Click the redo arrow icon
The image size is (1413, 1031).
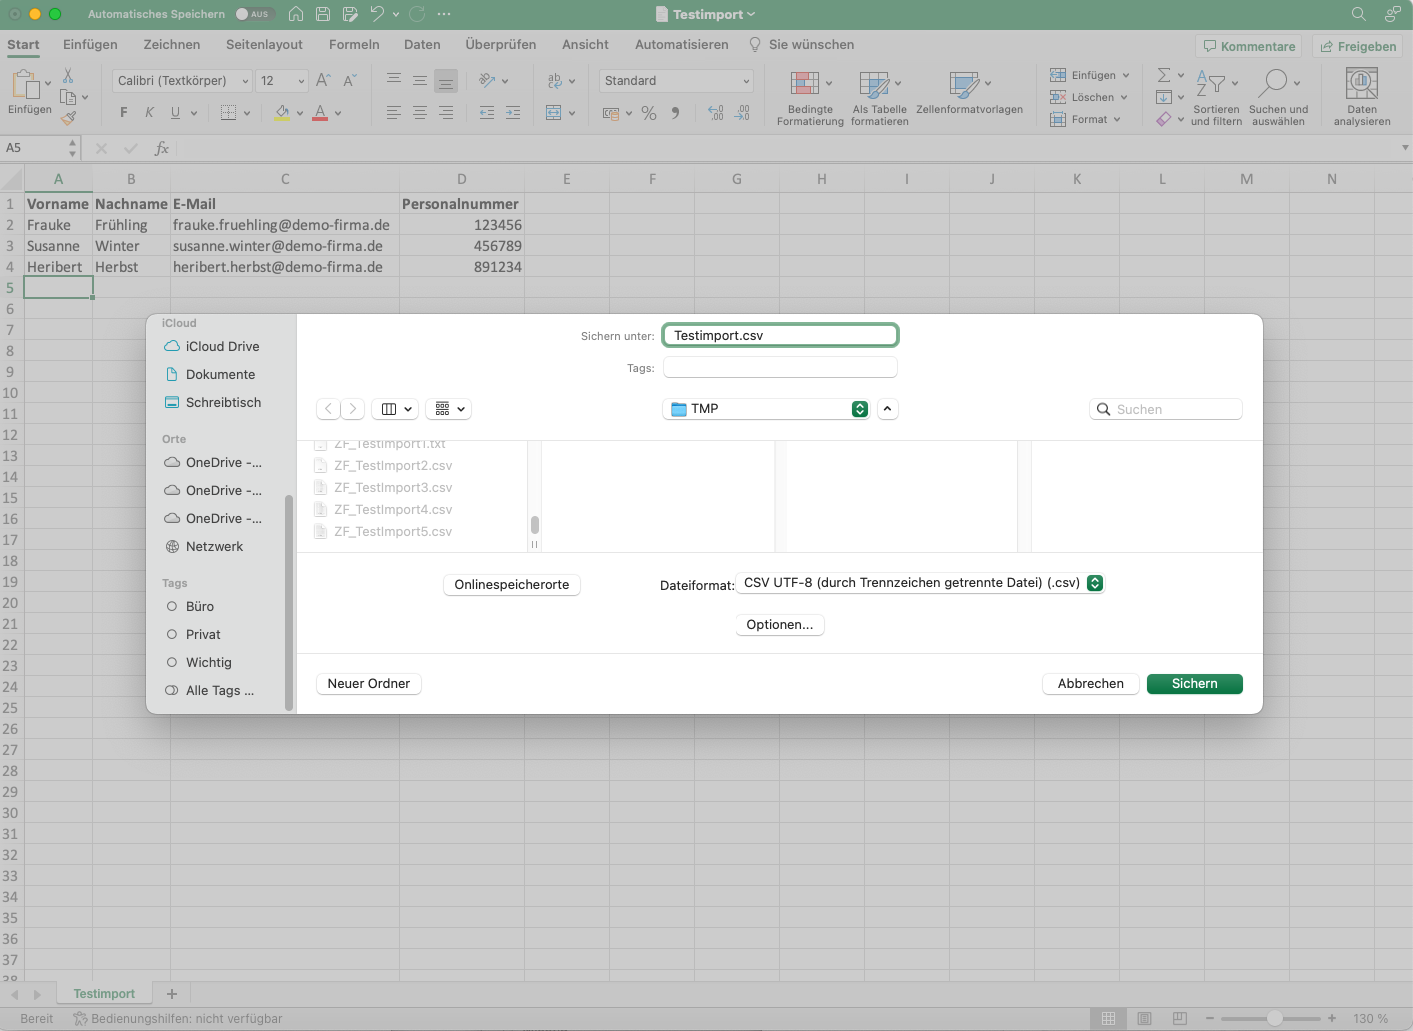point(417,14)
